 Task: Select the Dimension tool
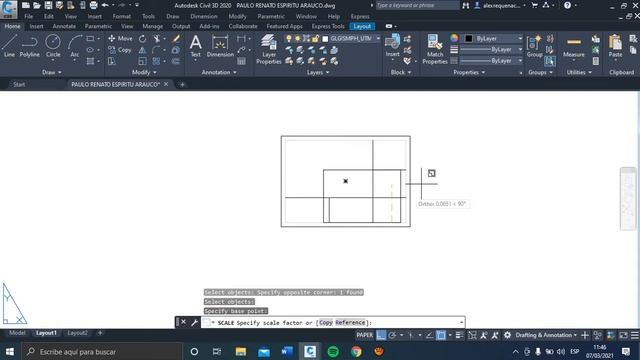point(220,46)
